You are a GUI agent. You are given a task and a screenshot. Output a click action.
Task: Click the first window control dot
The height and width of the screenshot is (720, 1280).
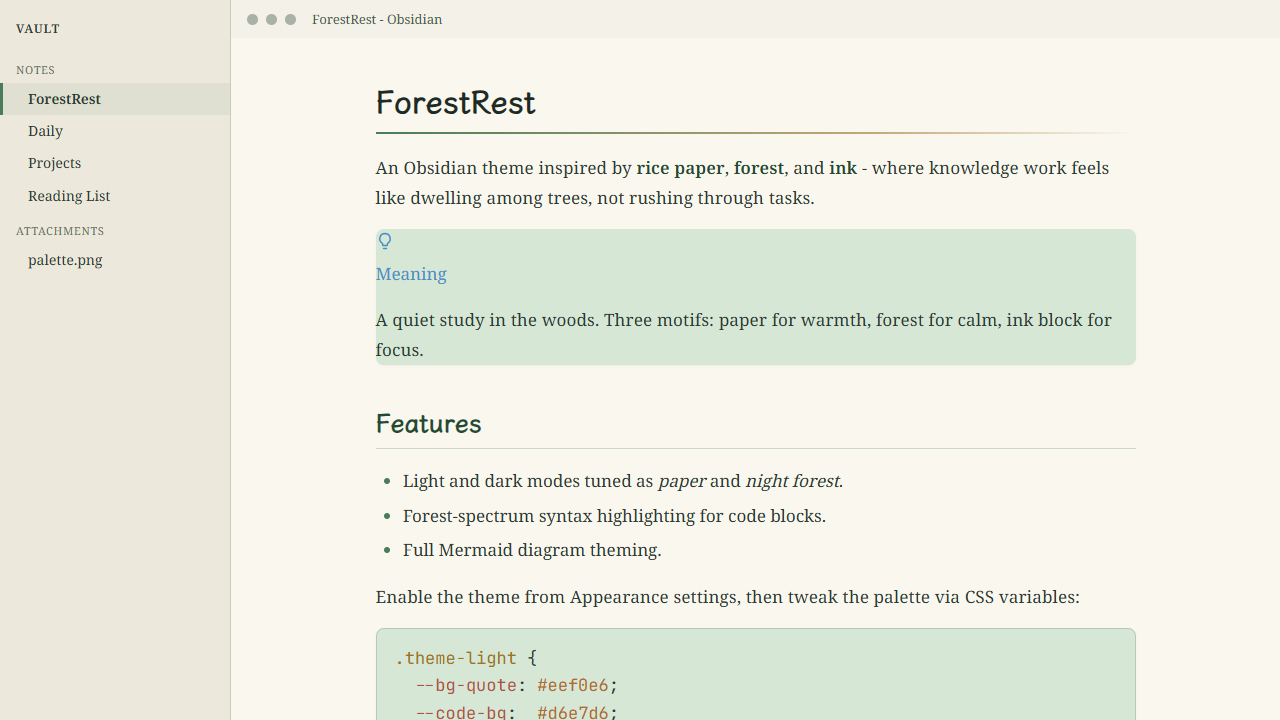point(252,19)
